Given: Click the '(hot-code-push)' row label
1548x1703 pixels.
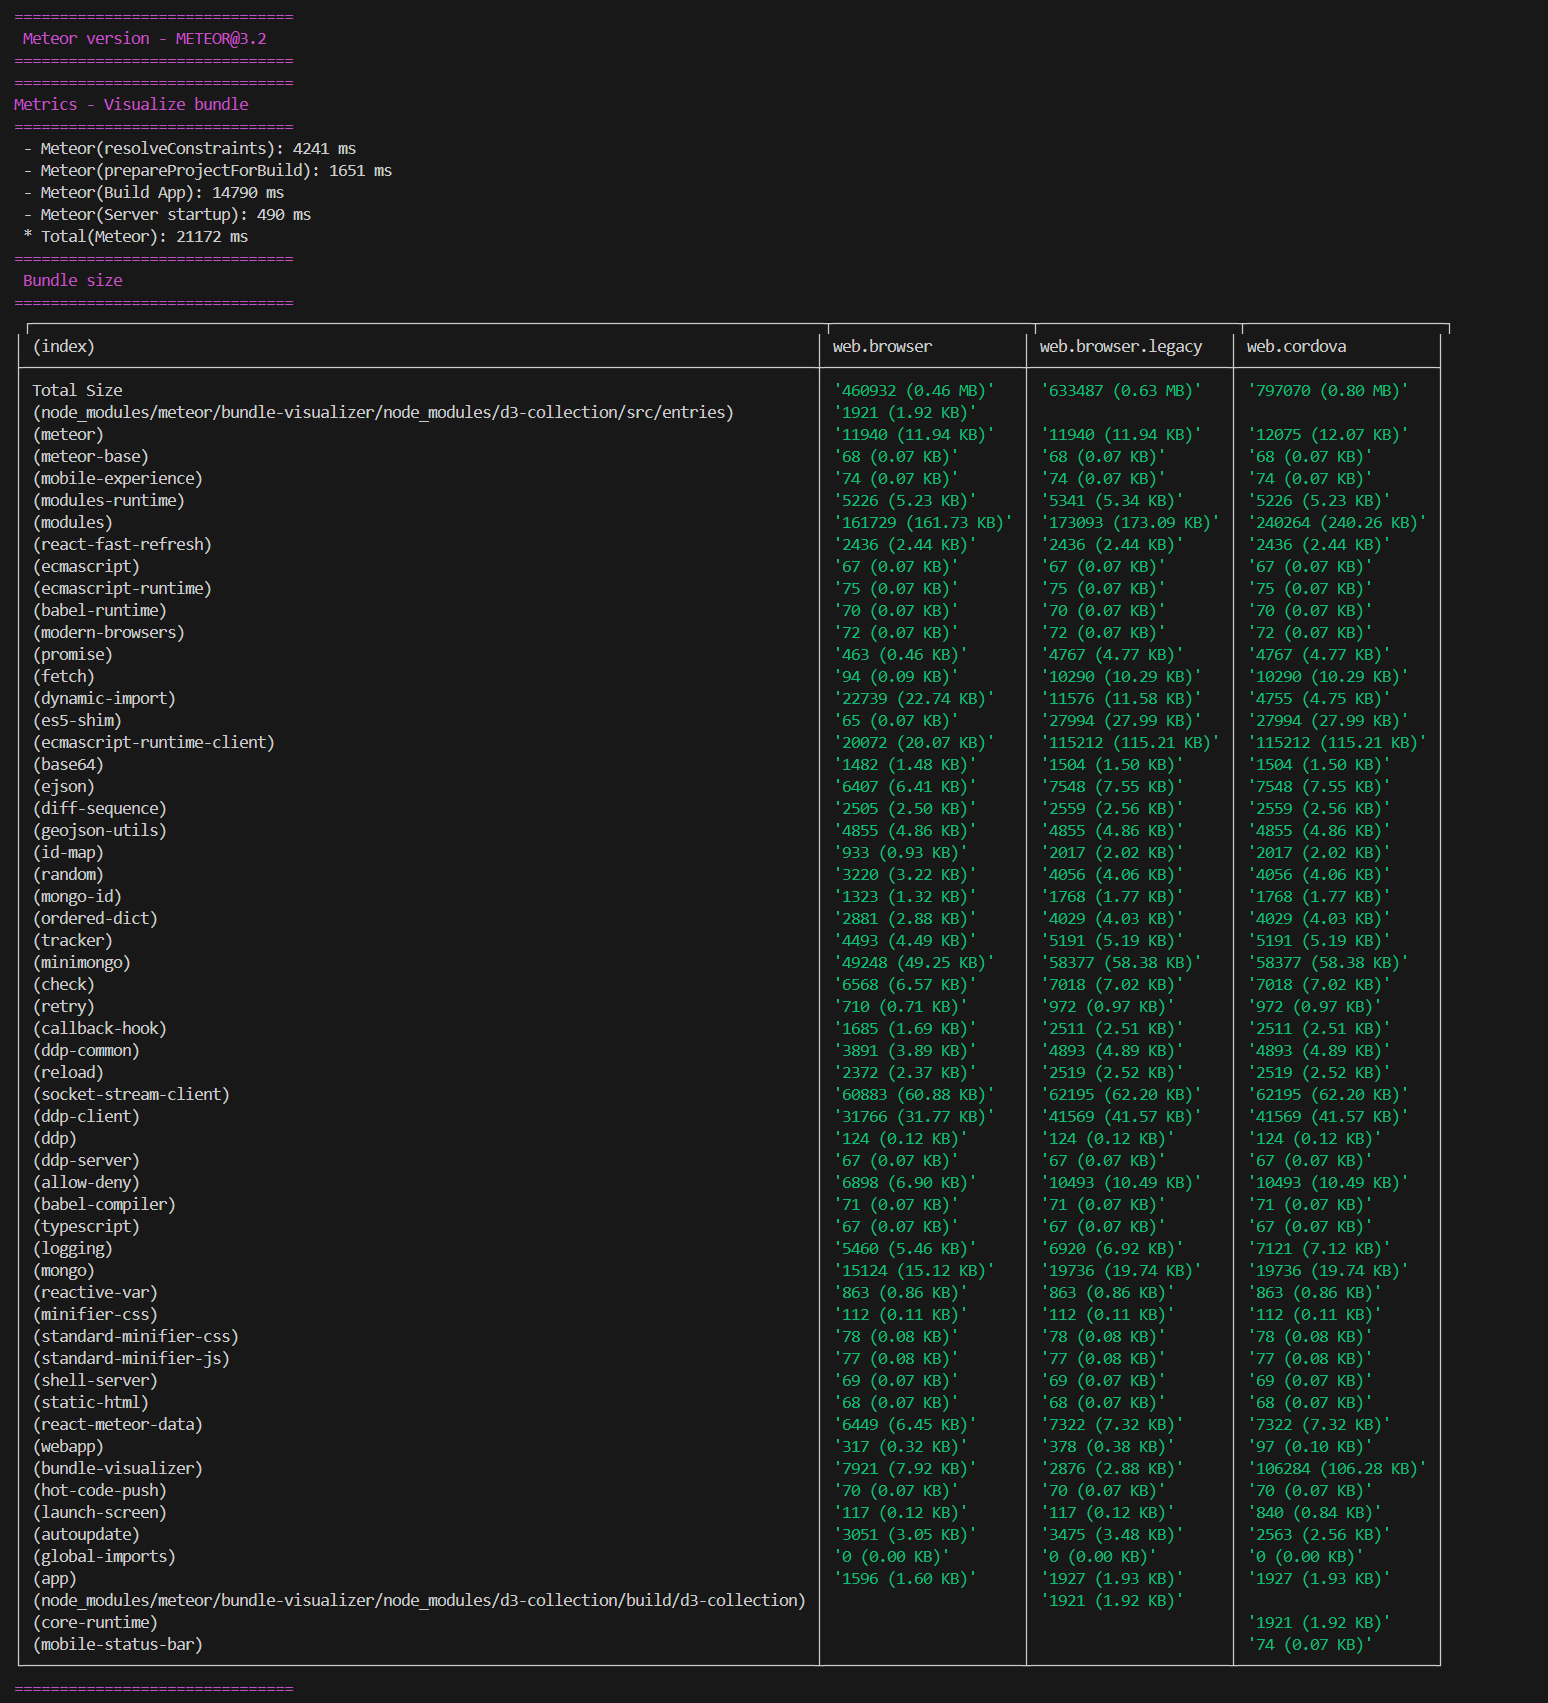Looking at the screenshot, I should pos(100,1490).
